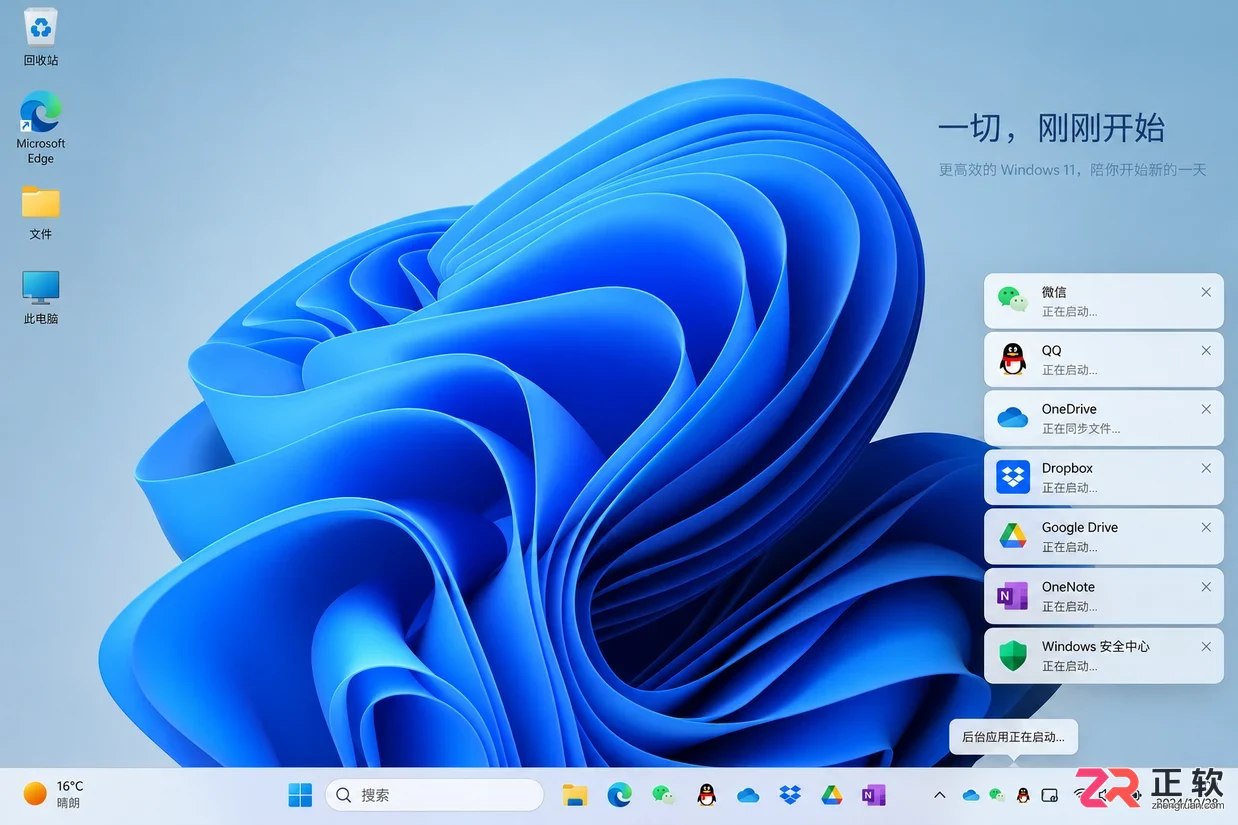Screen dimensions: 1238x825
Task: Open OneDrive cloud icon in the taskbar center
Action: (x=748, y=796)
